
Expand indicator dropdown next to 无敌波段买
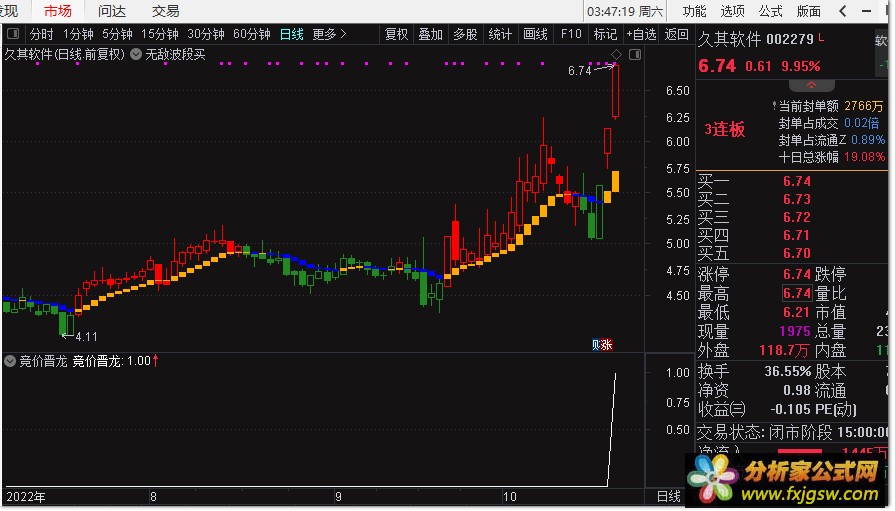(136, 54)
